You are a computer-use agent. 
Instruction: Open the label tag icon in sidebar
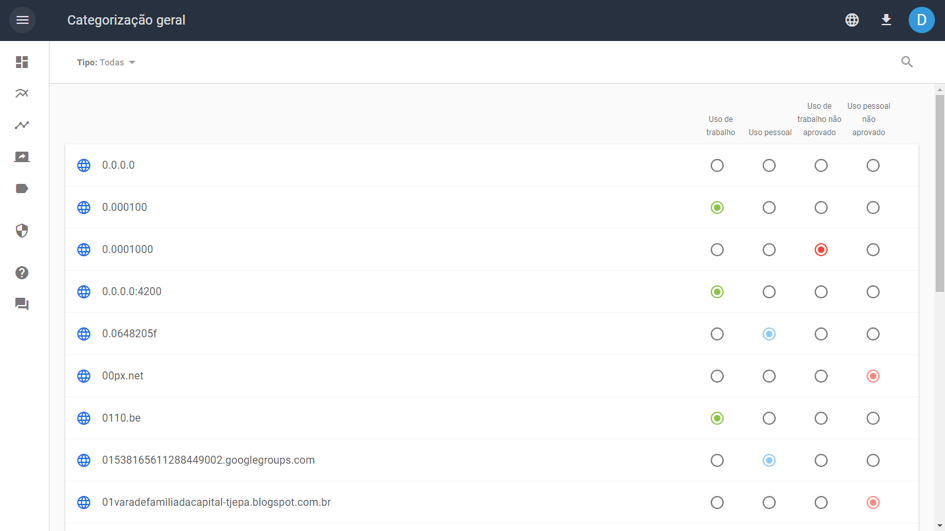pyautogui.click(x=22, y=189)
